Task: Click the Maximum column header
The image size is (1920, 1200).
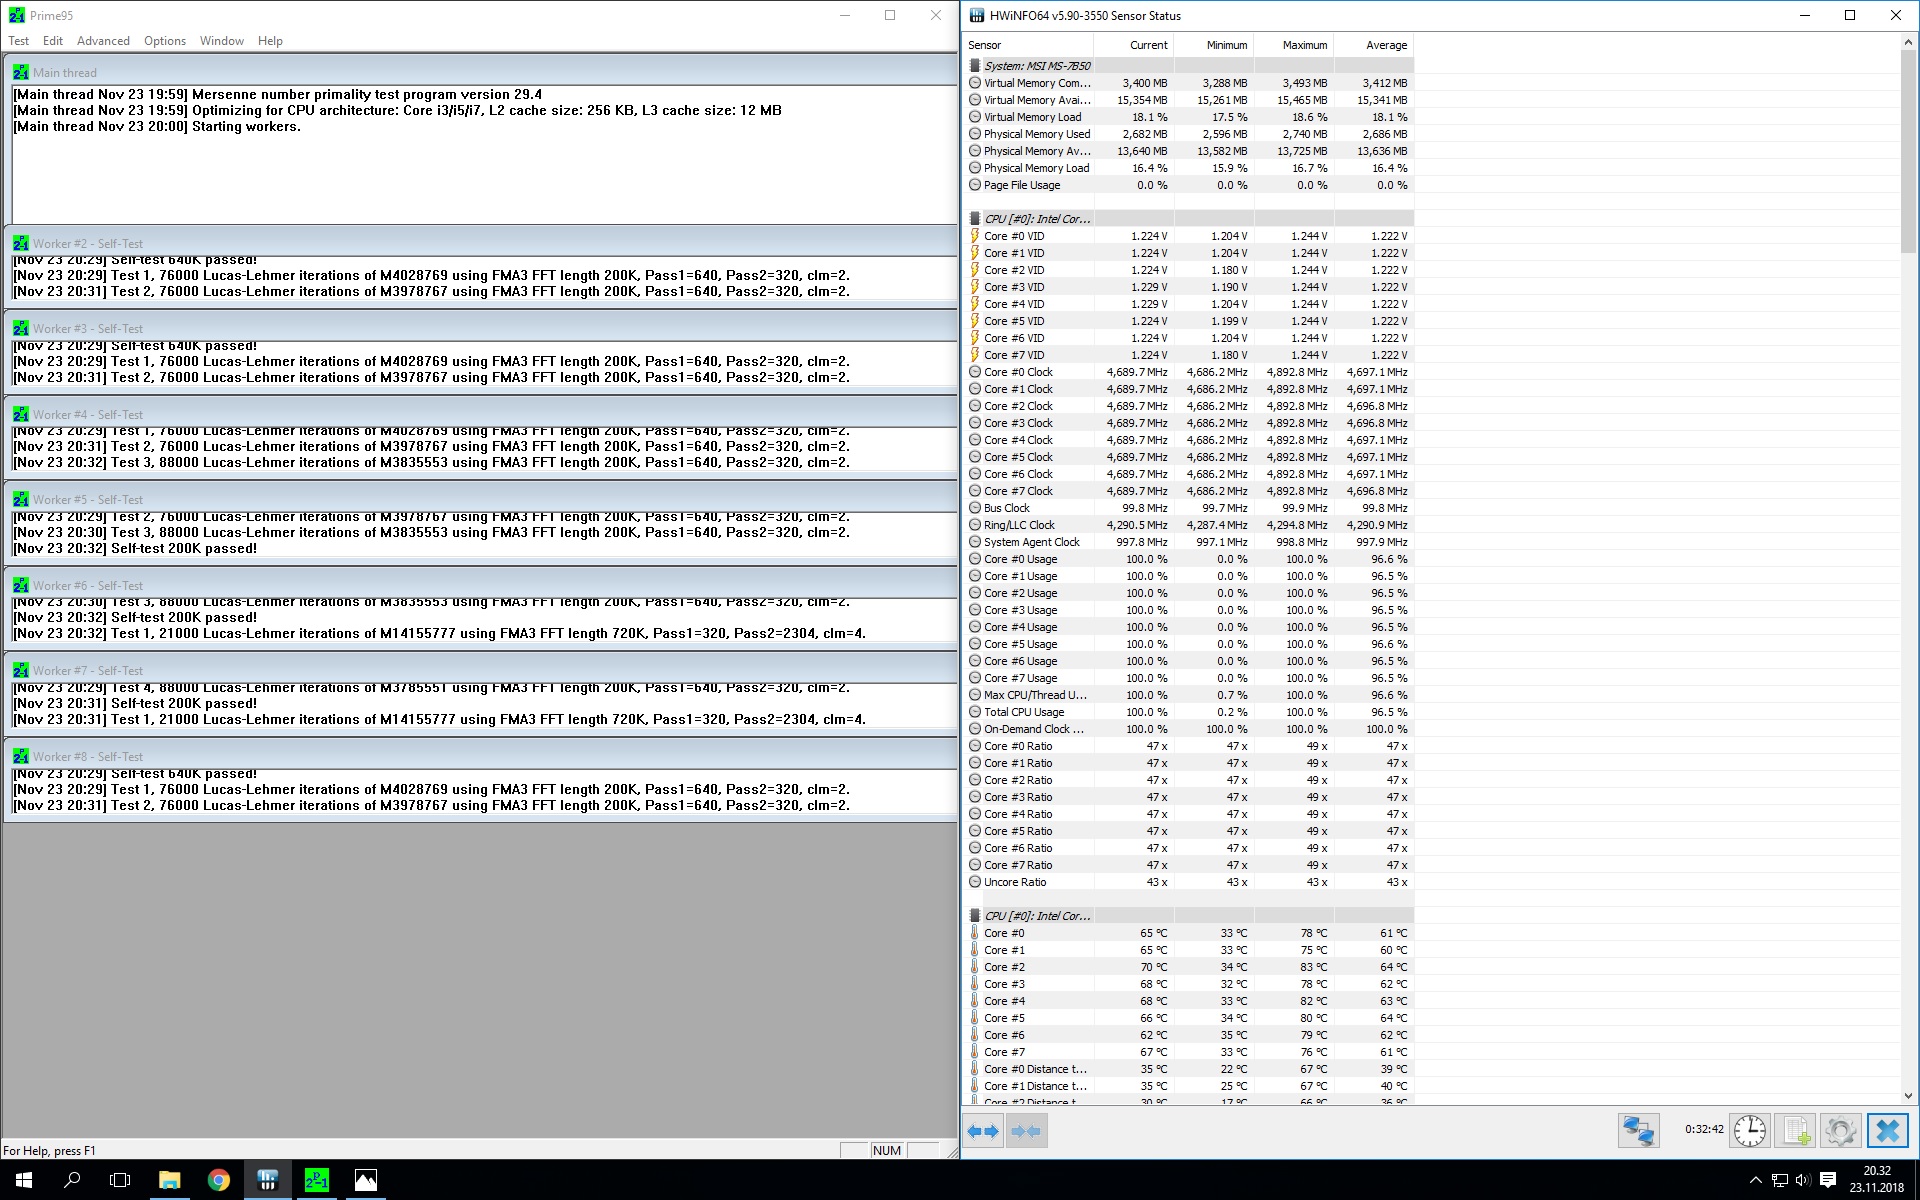Action: (1293, 45)
